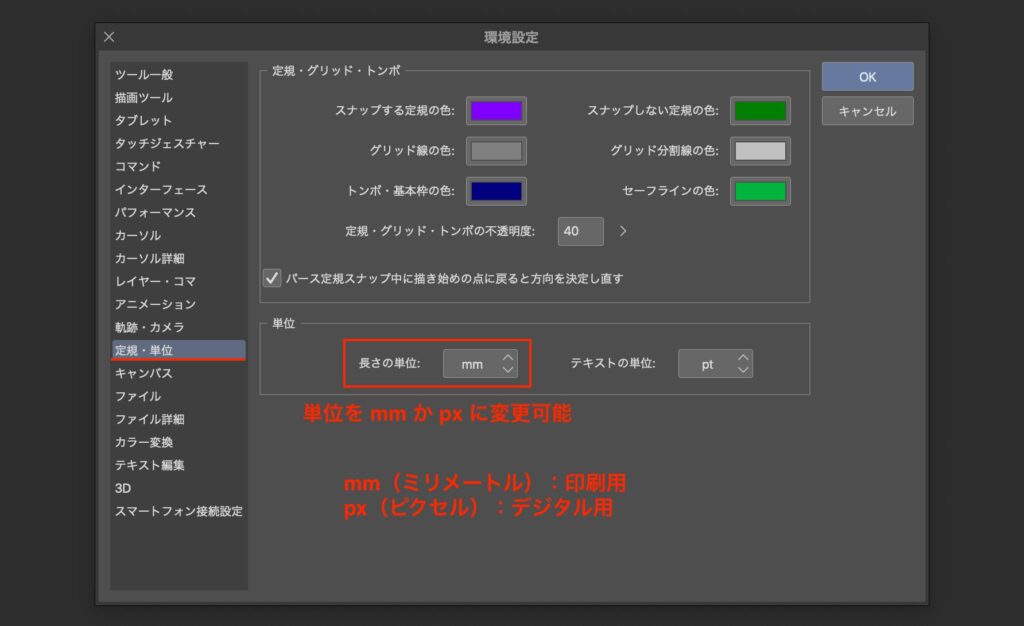Image resolution: width=1024 pixels, height=626 pixels.
Task: Open グリッド線の色 gray swatch
Action: point(496,151)
